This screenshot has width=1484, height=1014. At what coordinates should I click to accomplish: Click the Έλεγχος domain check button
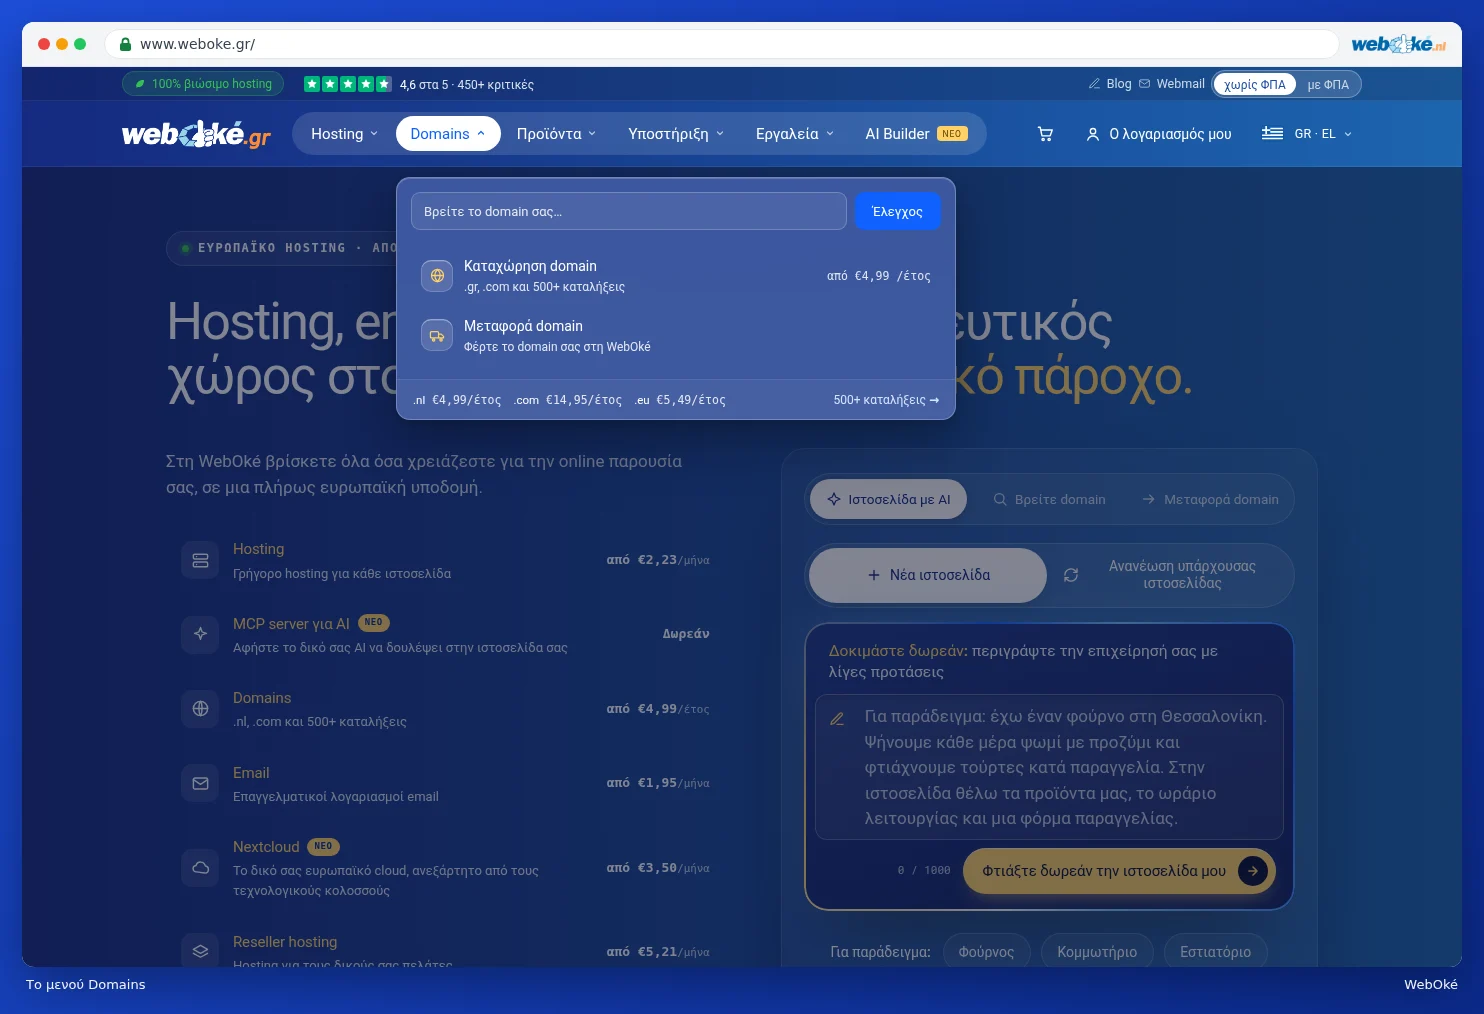coord(897,211)
